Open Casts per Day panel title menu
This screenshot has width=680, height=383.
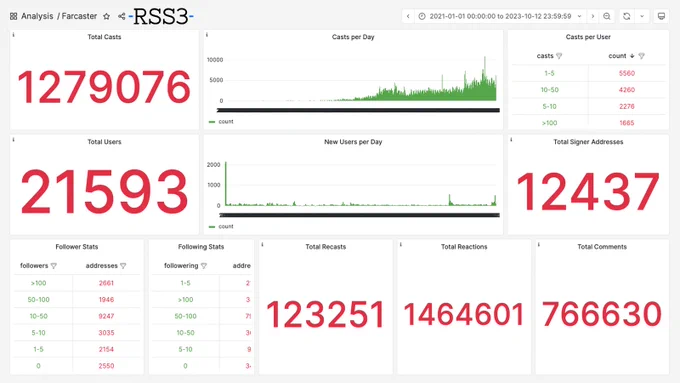[x=353, y=37]
